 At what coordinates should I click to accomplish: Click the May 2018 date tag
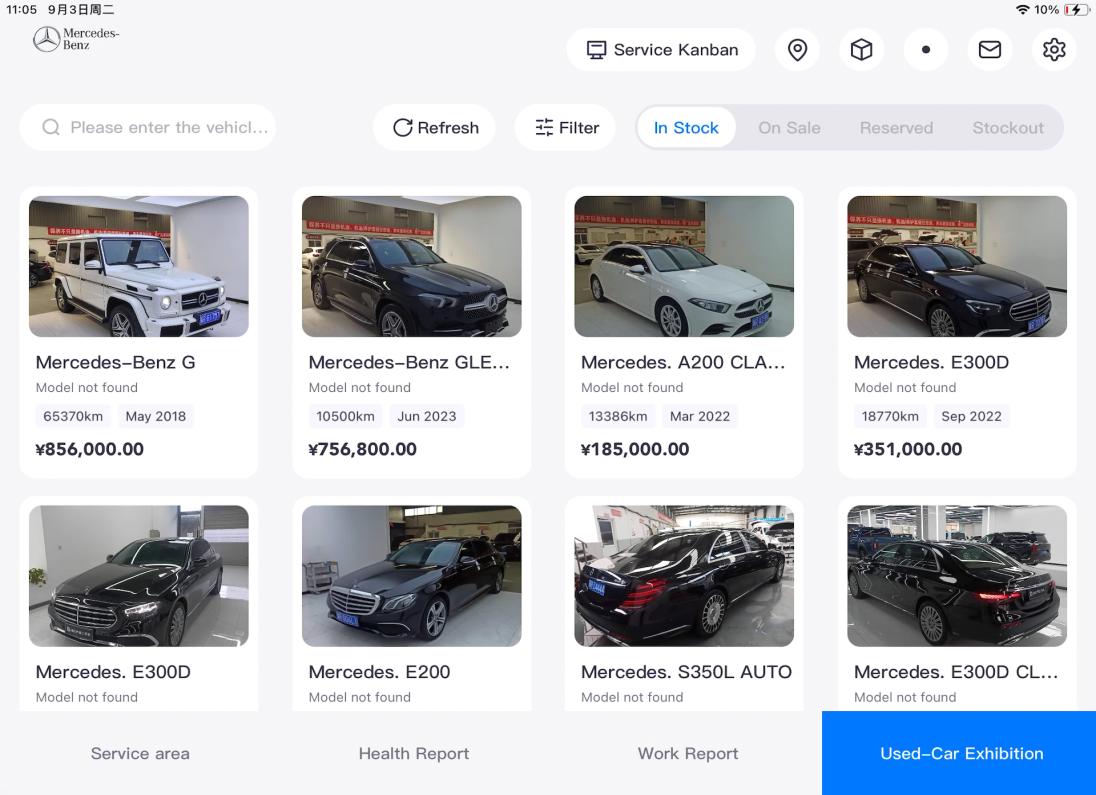click(x=156, y=416)
